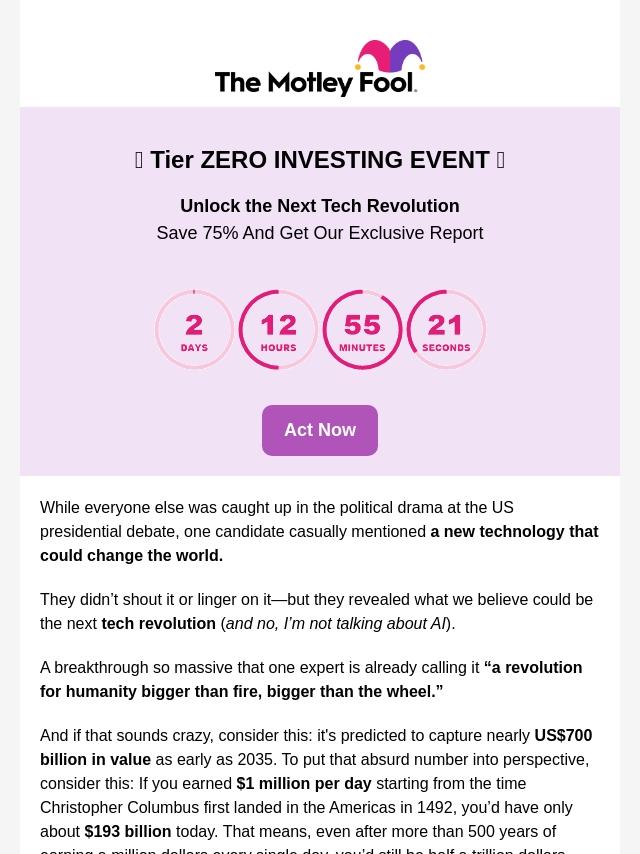Viewport: 640px width, 854px height.
Task: Click the Tier ZERO INVESTING EVENT headline
Action: (x=320, y=160)
